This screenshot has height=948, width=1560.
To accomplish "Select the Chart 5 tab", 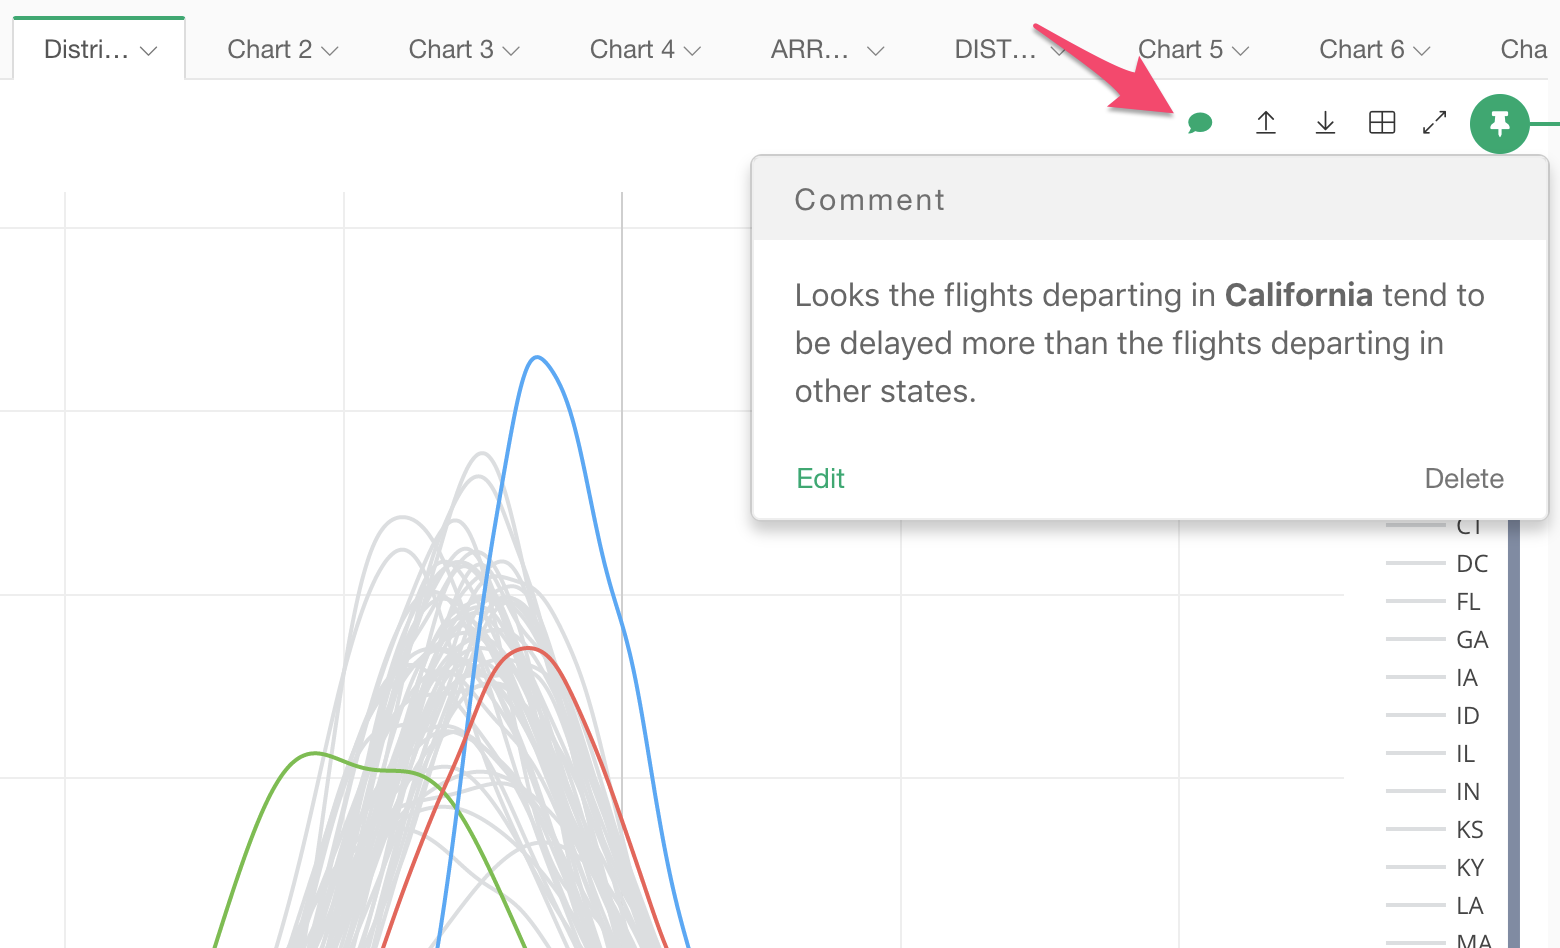I will (1181, 50).
